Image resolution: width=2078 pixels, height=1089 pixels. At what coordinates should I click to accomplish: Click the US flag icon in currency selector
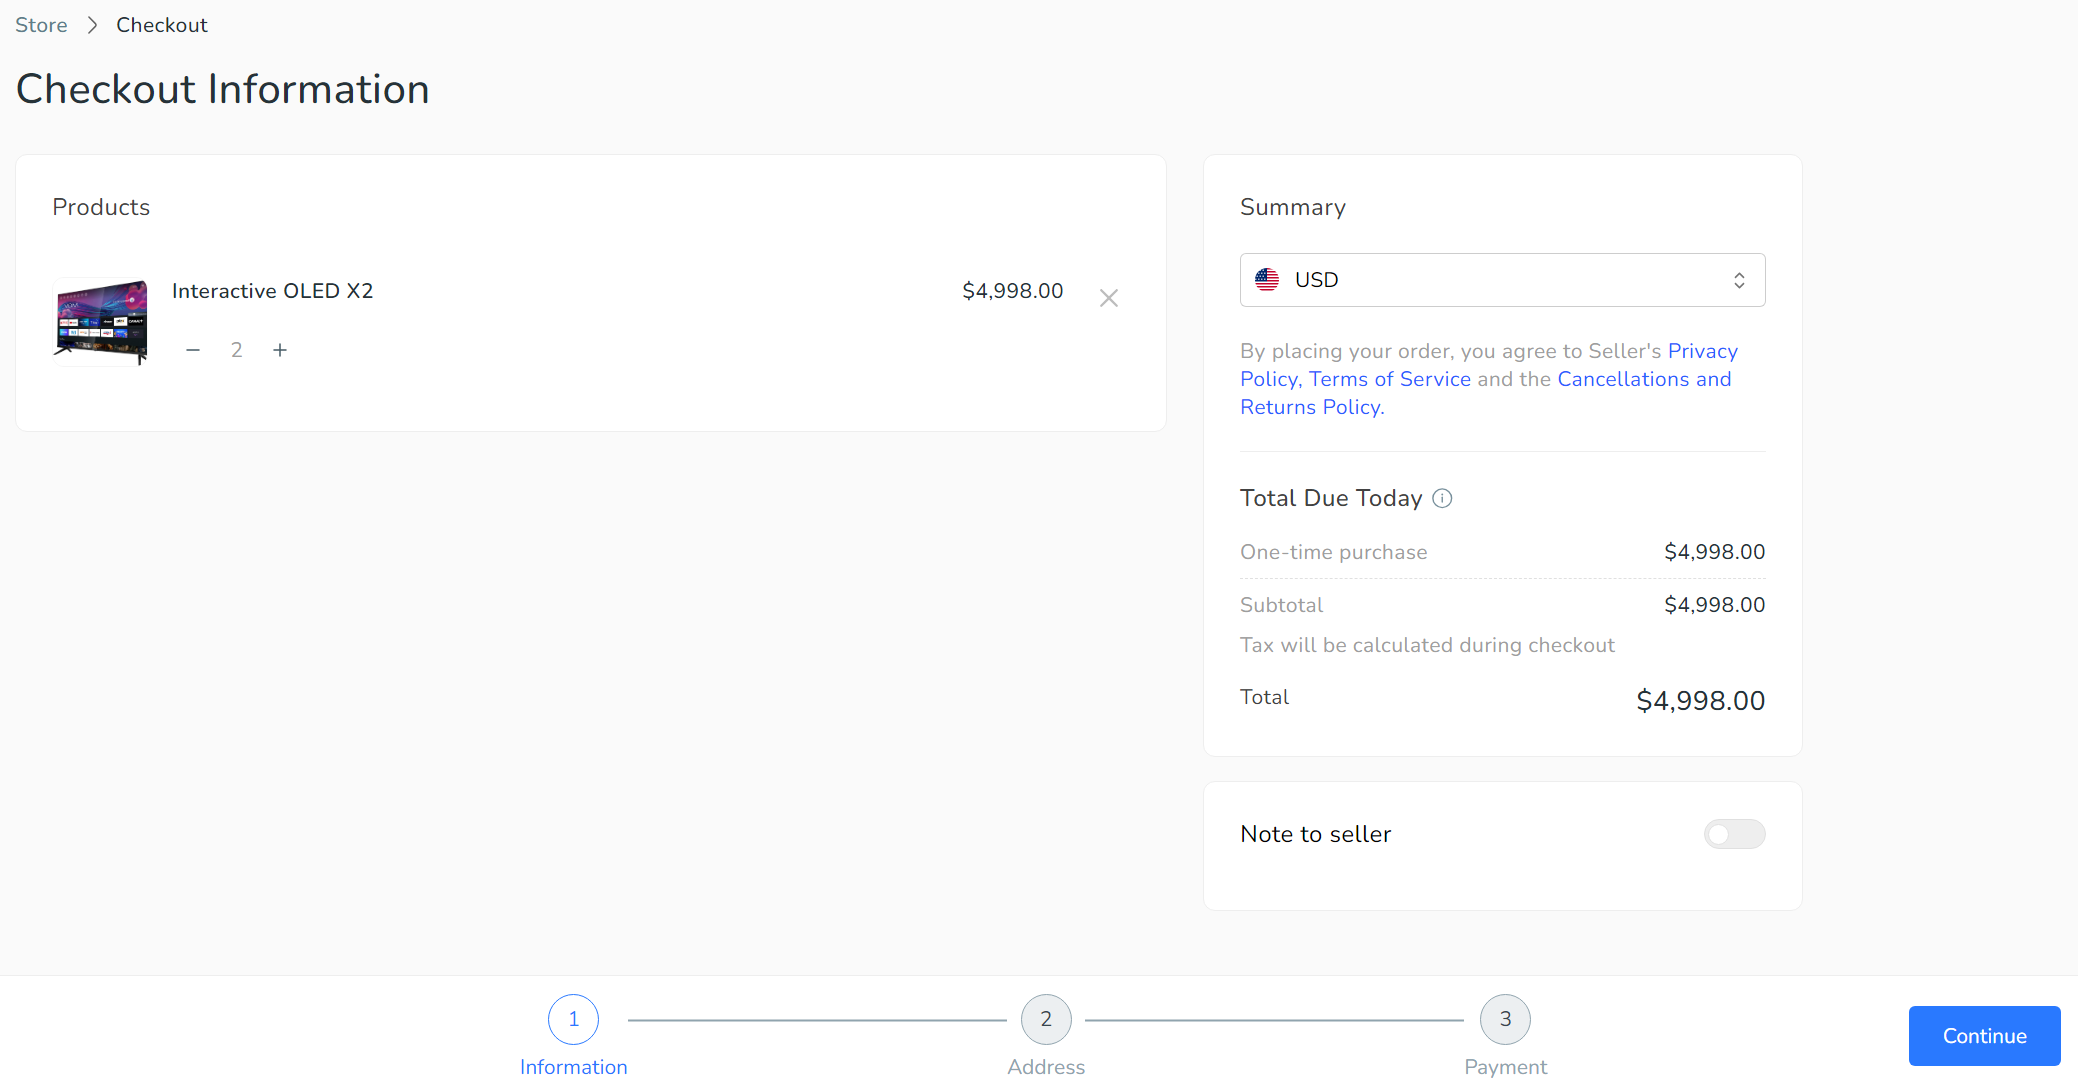click(x=1267, y=279)
